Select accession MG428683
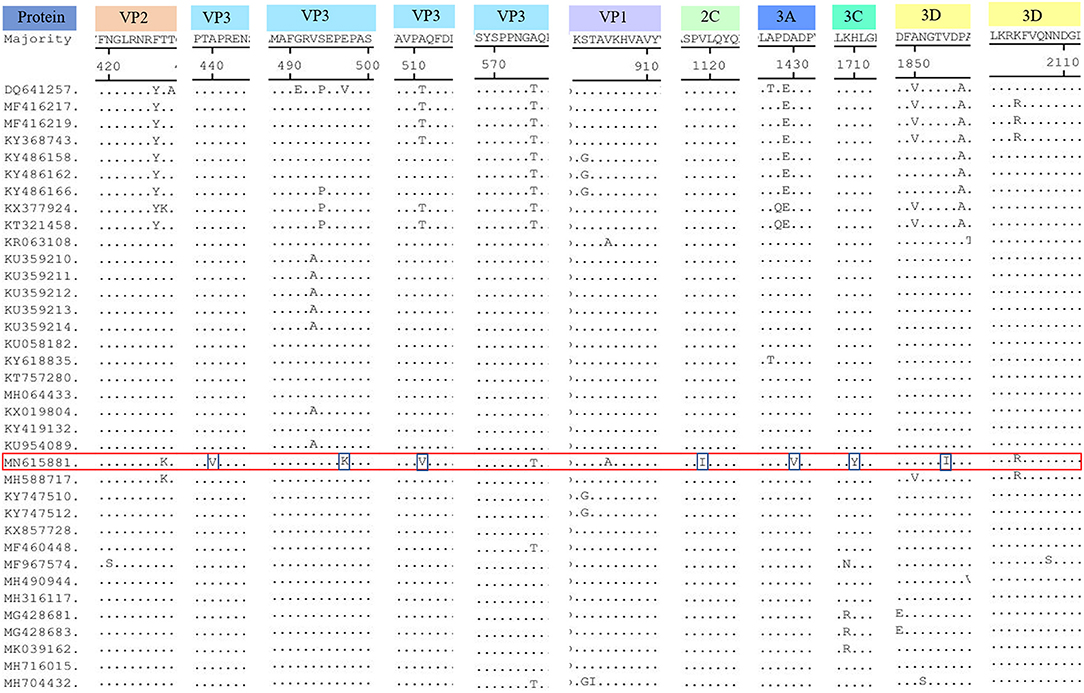 [41, 632]
